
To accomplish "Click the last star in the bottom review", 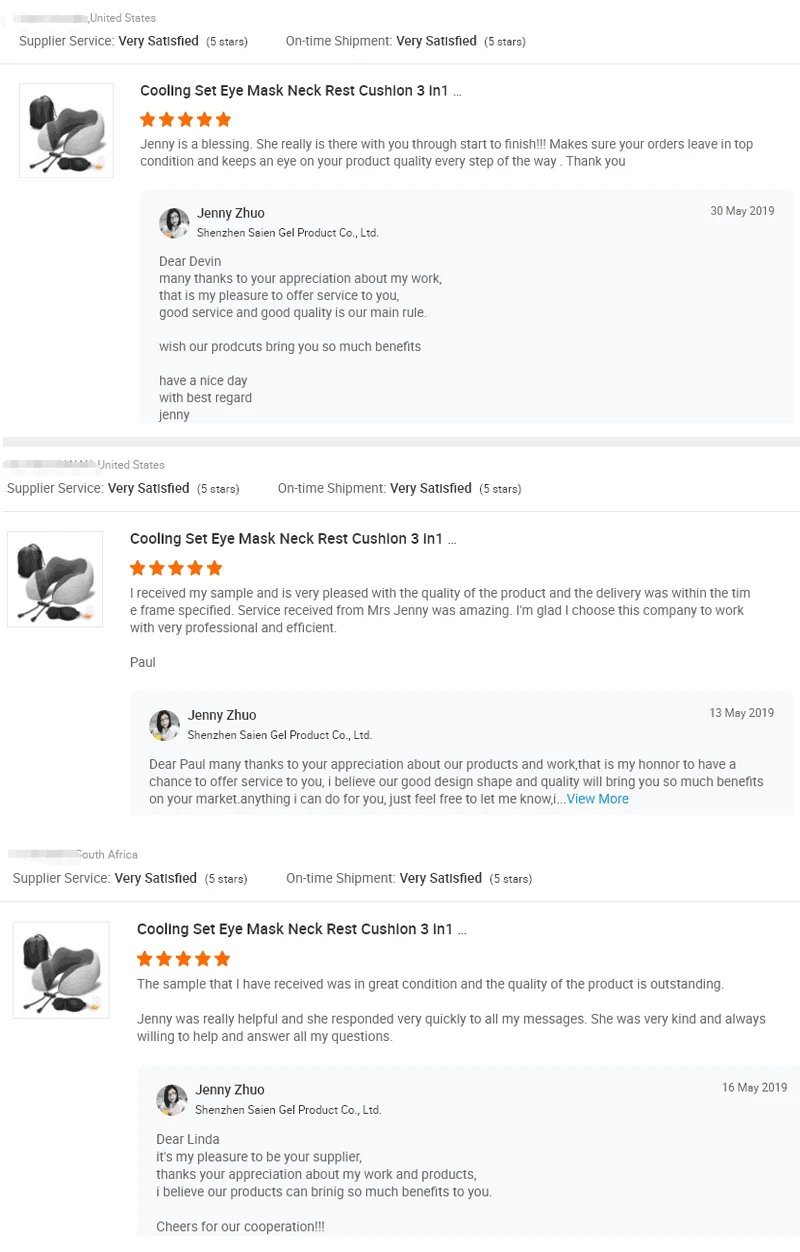I will (x=222, y=958).
